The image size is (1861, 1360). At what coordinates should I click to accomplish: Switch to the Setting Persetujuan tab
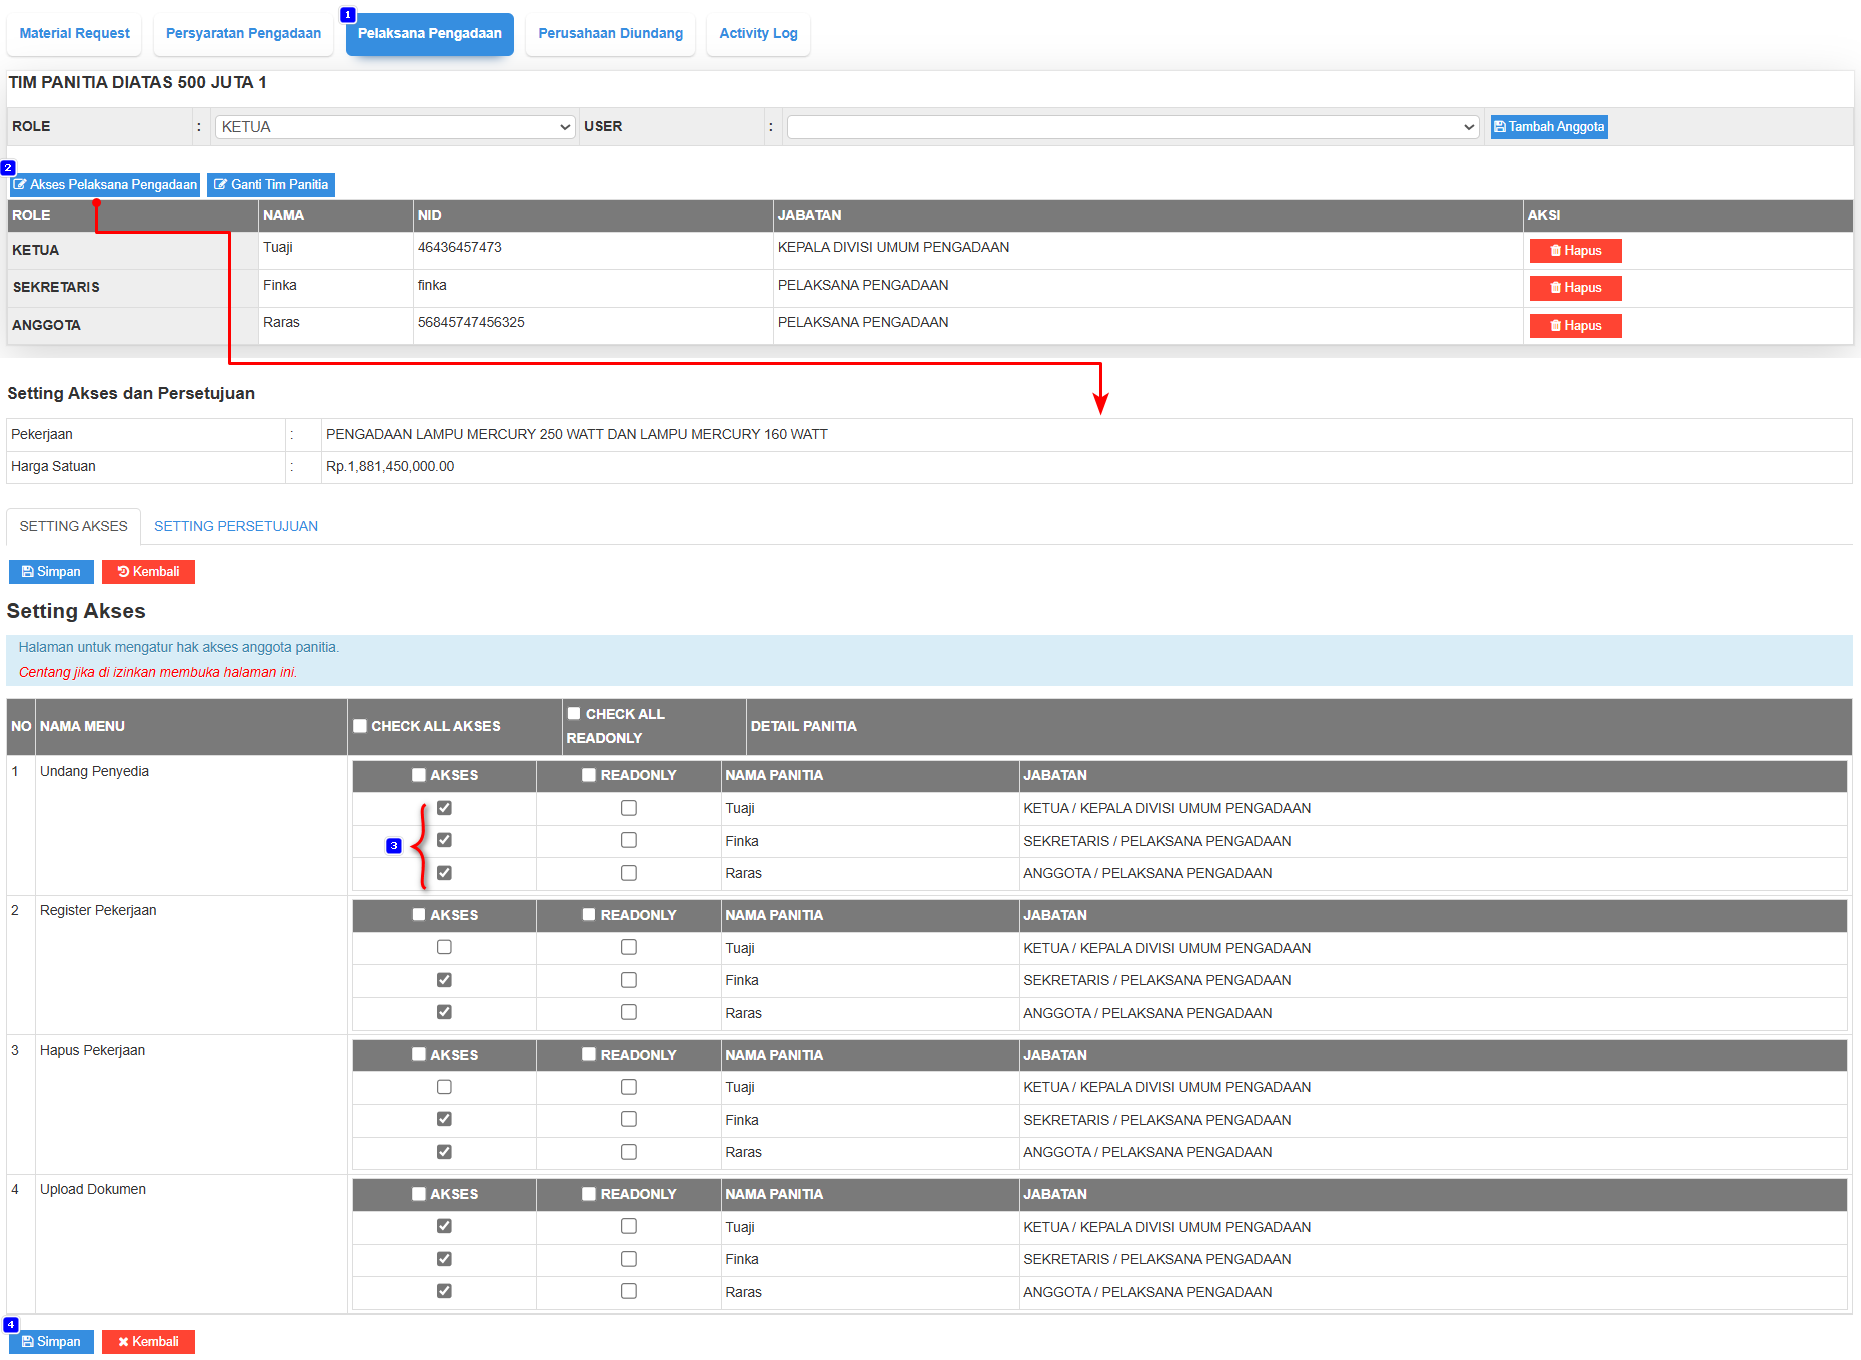click(x=236, y=527)
